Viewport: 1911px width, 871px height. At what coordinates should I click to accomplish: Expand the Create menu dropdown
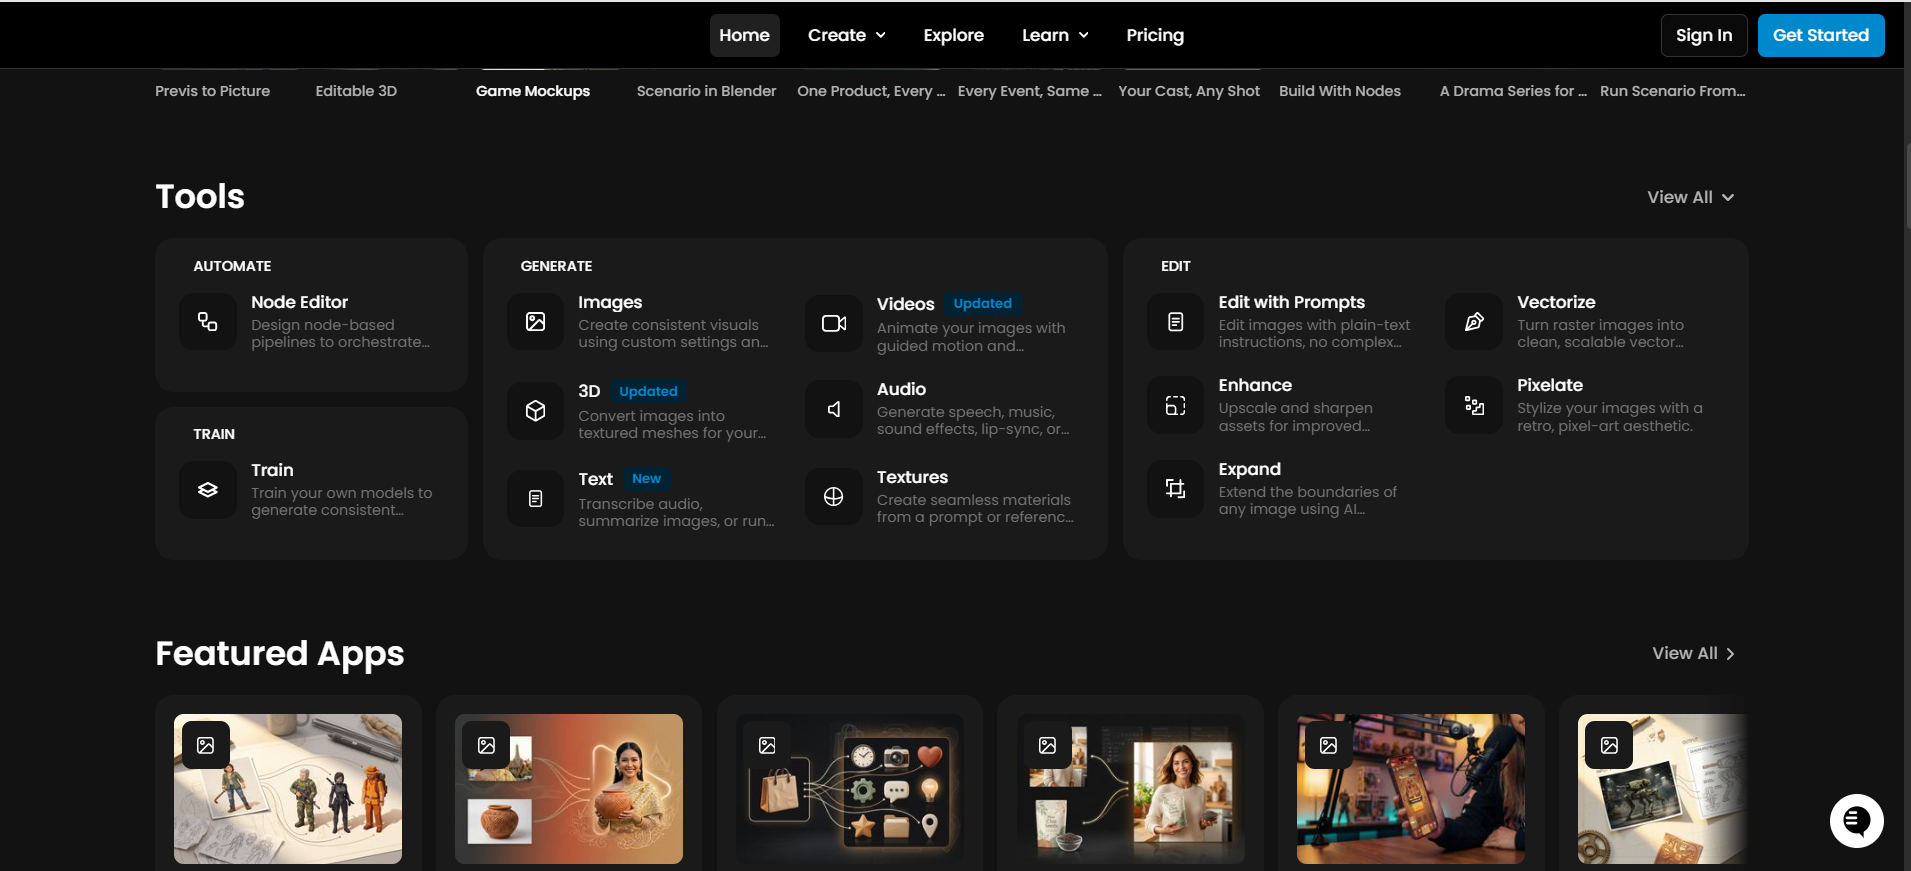click(847, 35)
